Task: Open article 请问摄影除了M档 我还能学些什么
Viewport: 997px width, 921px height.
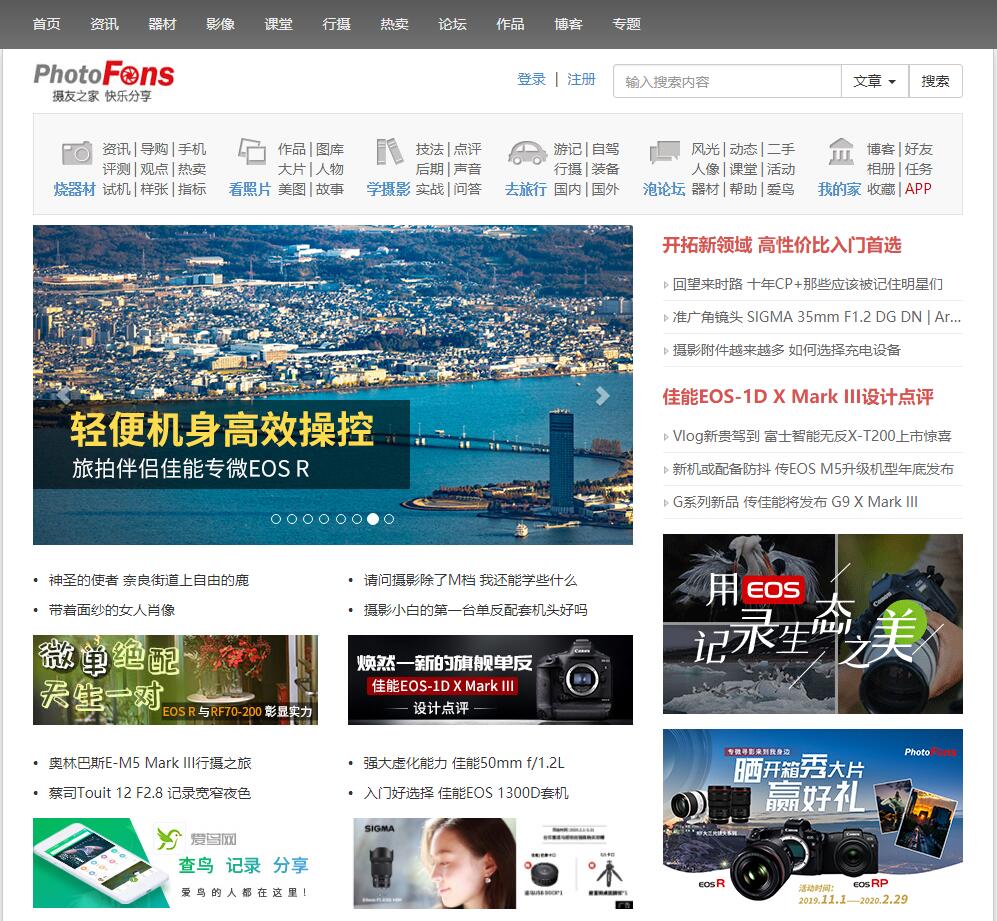Action: pos(471,580)
